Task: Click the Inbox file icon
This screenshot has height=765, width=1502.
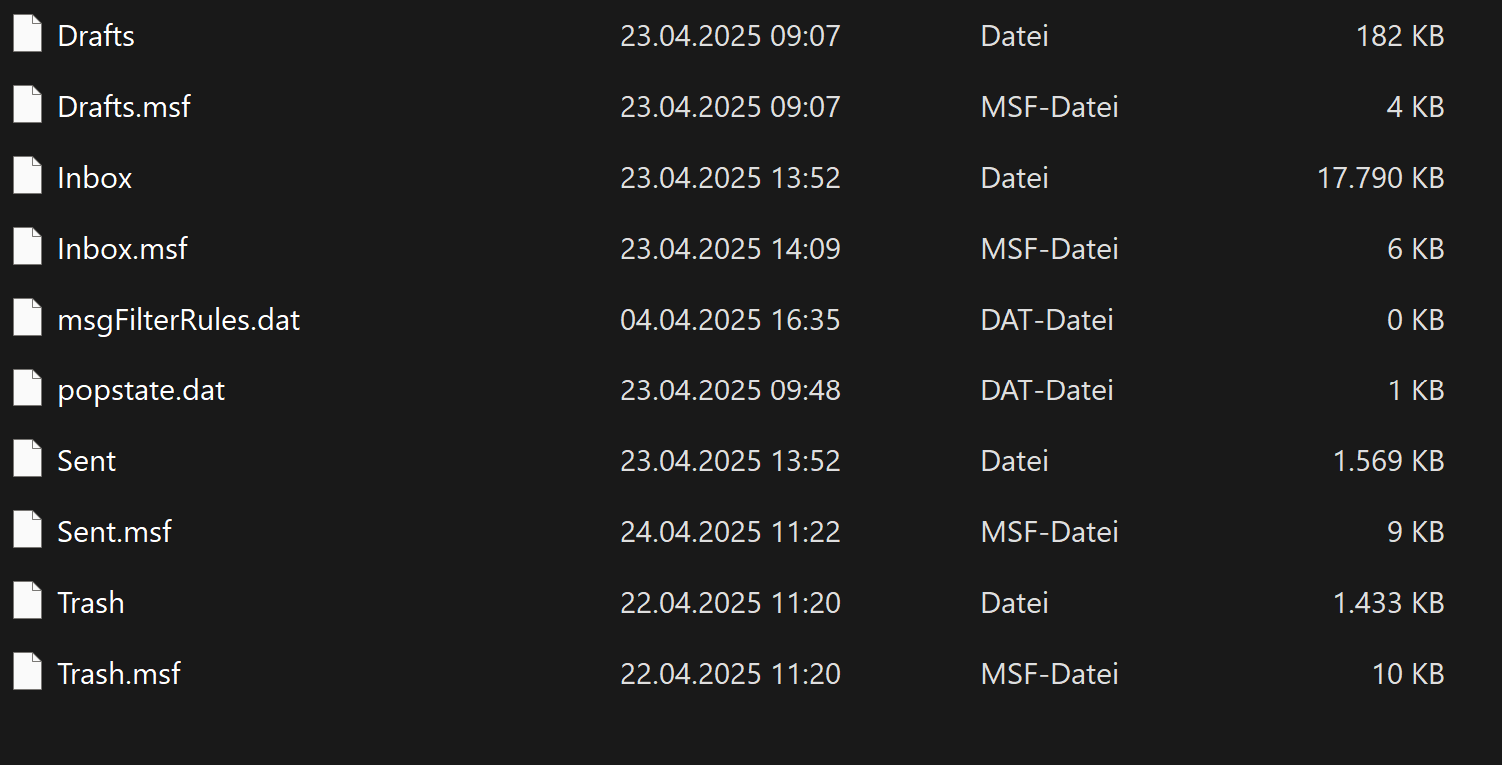Action: coord(27,177)
